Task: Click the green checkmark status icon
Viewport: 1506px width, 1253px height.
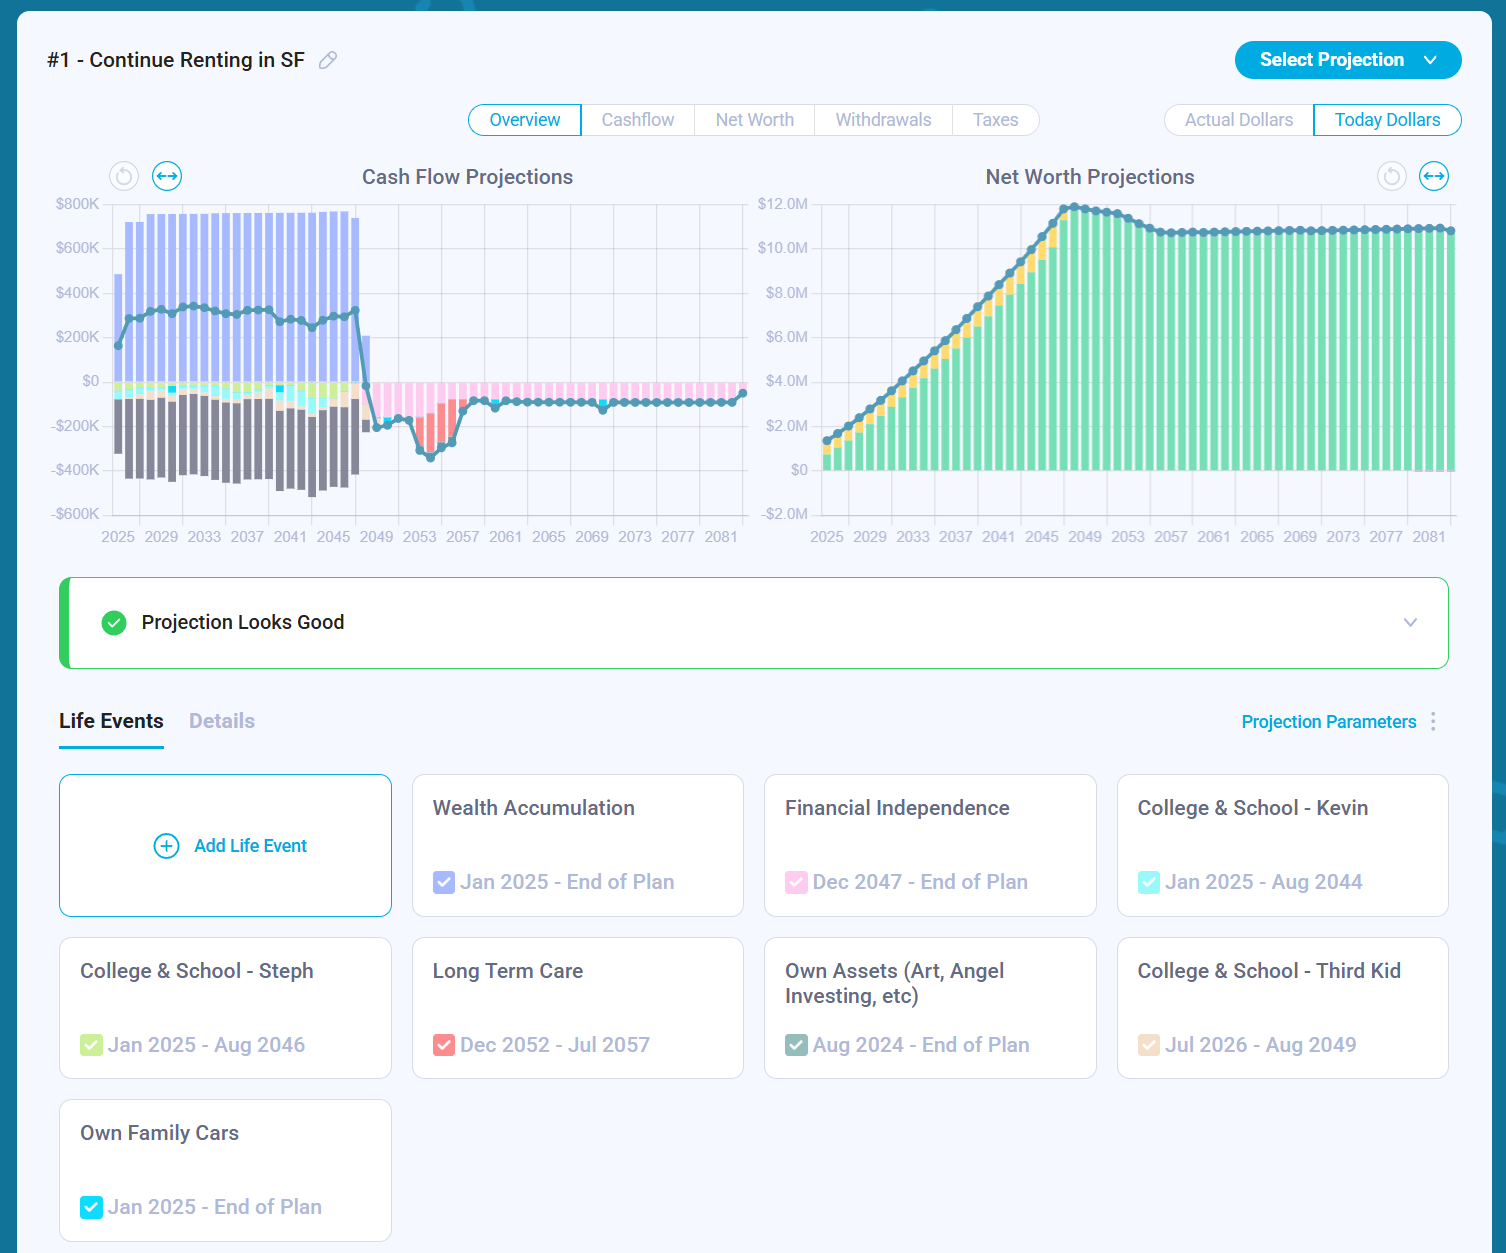Action: [x=114, y=623]
